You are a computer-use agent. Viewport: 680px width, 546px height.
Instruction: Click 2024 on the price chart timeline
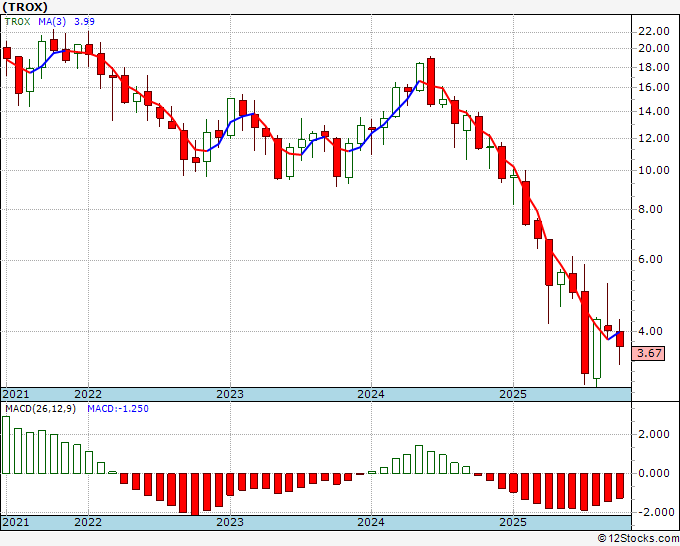click(x=371, y=394)
